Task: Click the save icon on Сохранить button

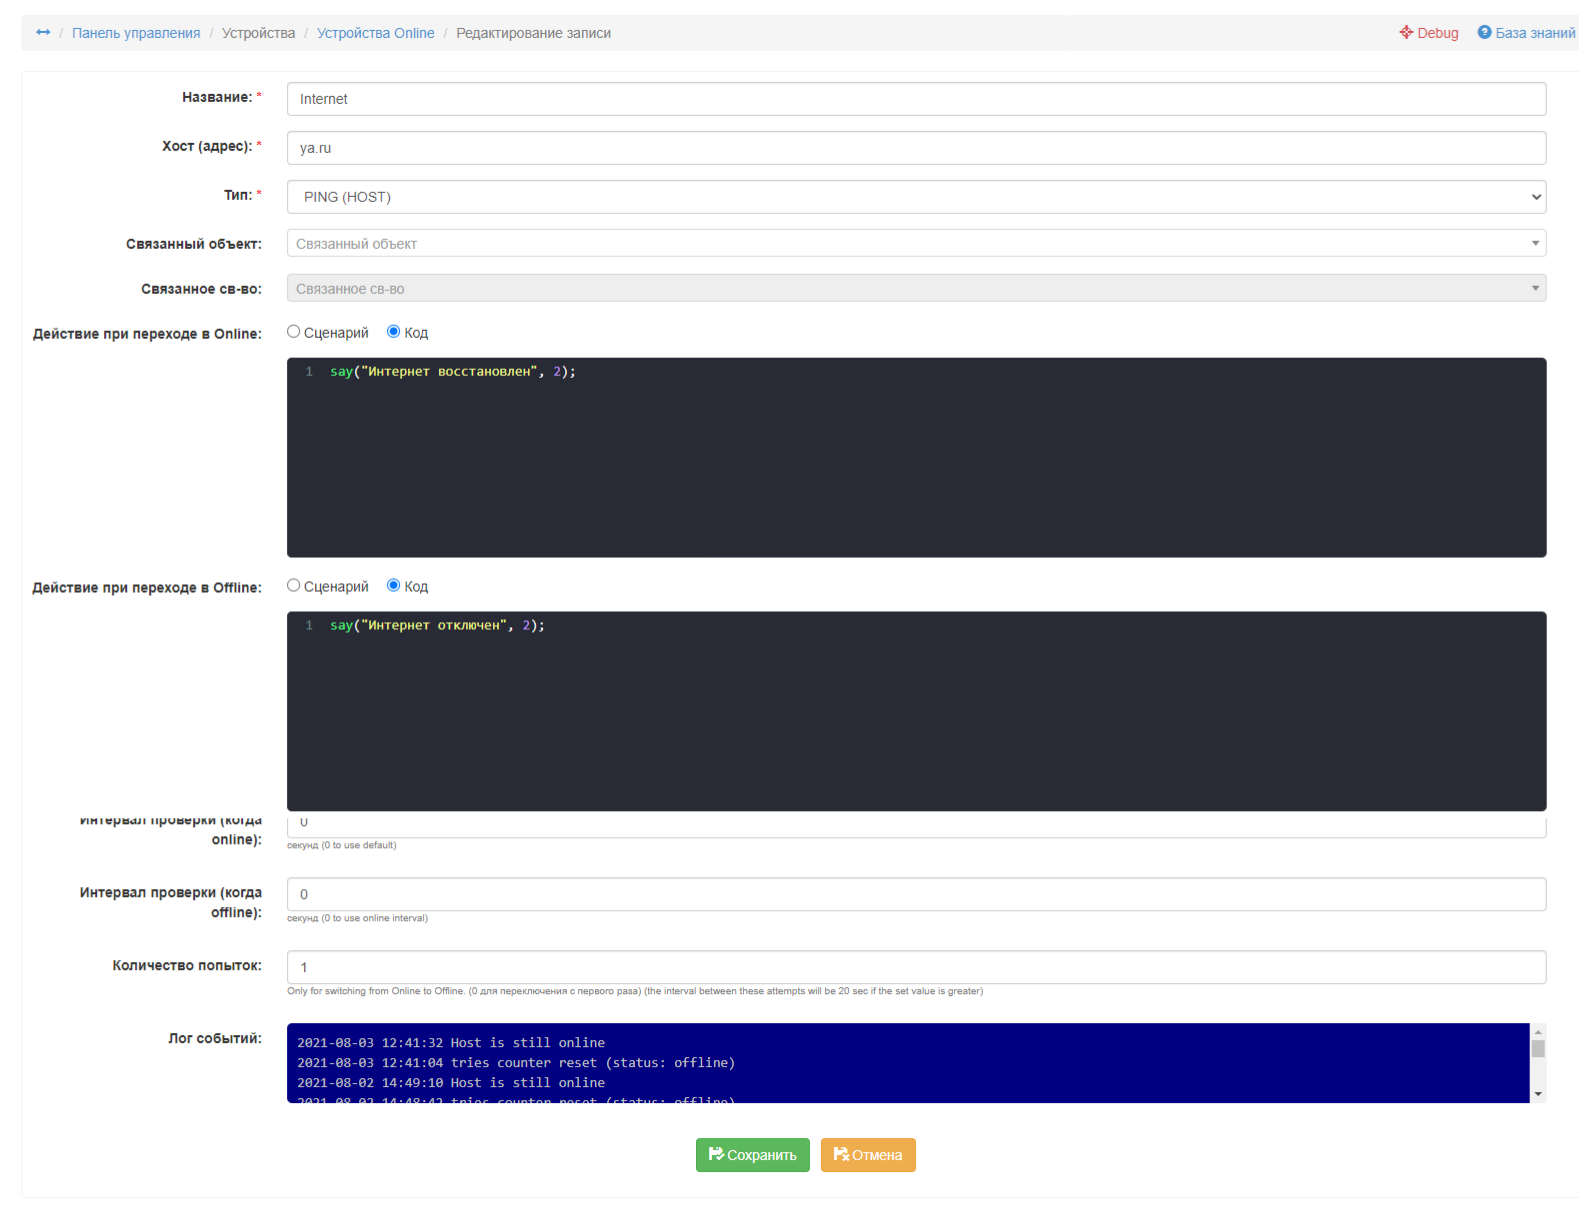Action: pos(715,1154)
